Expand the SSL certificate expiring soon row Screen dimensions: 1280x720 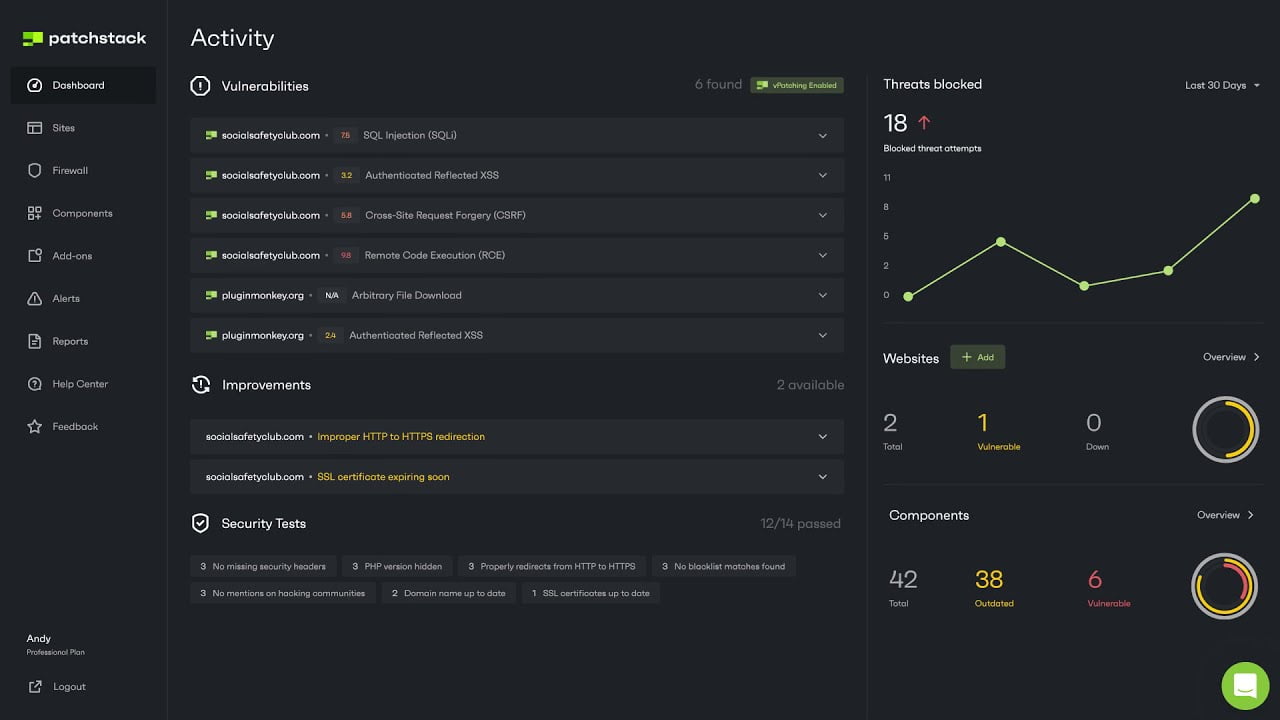(x=822, y=477)
